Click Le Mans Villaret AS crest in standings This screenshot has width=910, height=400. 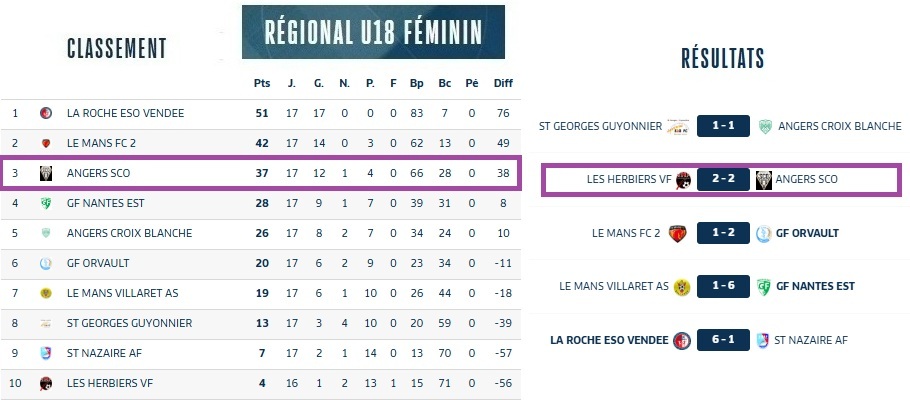[46, 293]
